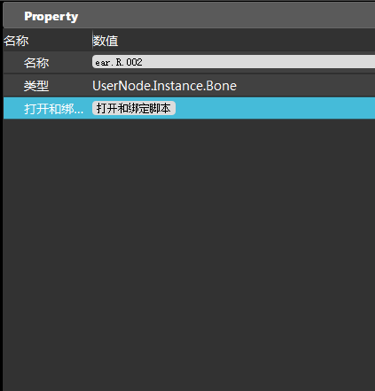The width and height of the screenshot is (375, 391).
Task: Click the highlighted blue row right of the script button
Action: [x=275, y=108]
